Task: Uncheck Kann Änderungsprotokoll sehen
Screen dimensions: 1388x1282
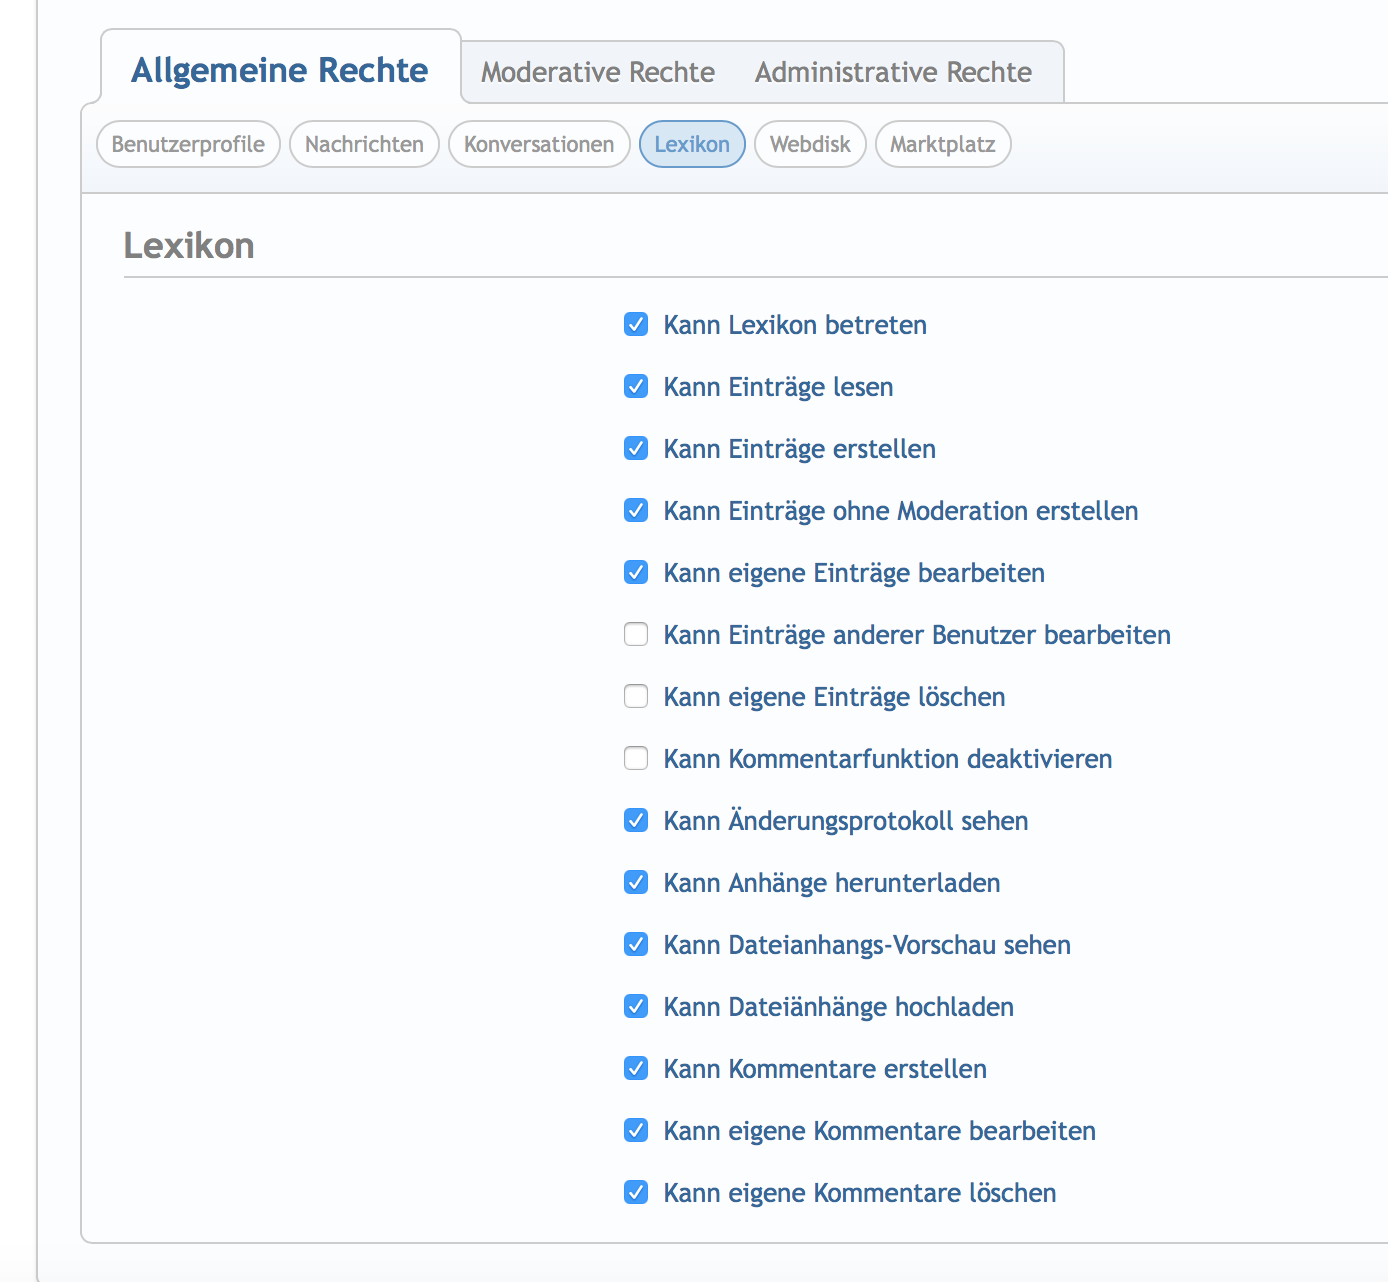Action: (636, 820)
